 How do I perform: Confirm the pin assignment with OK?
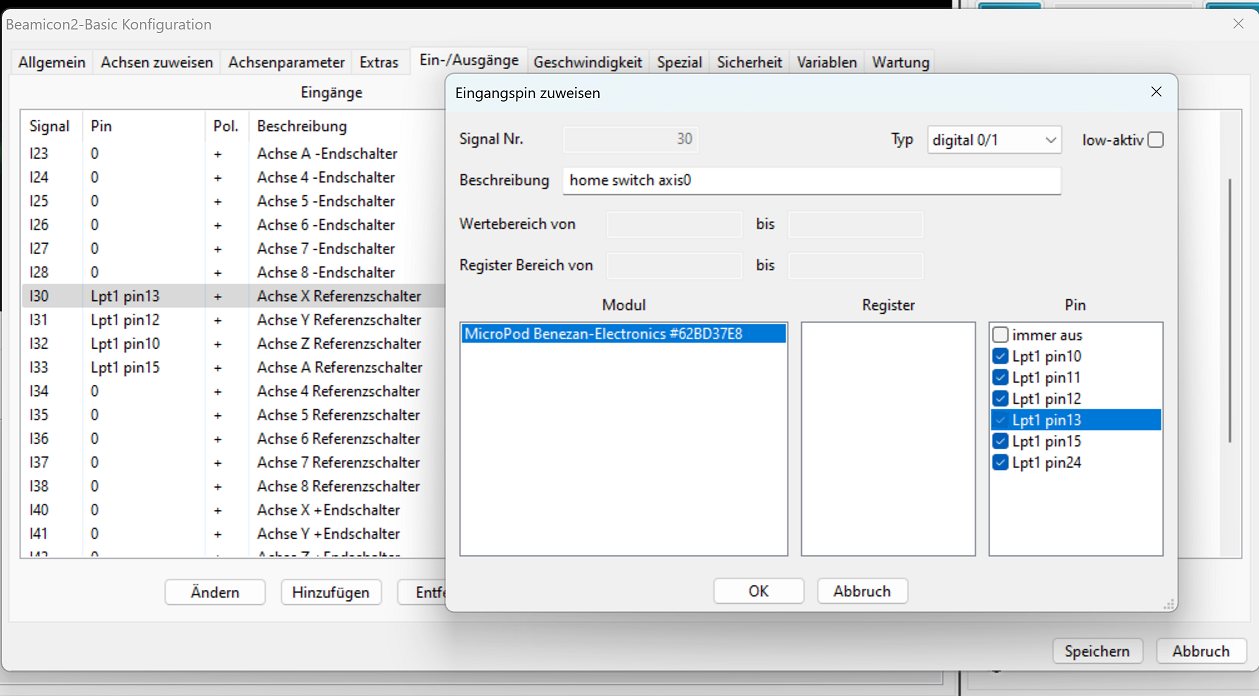[x=758, y=591]
